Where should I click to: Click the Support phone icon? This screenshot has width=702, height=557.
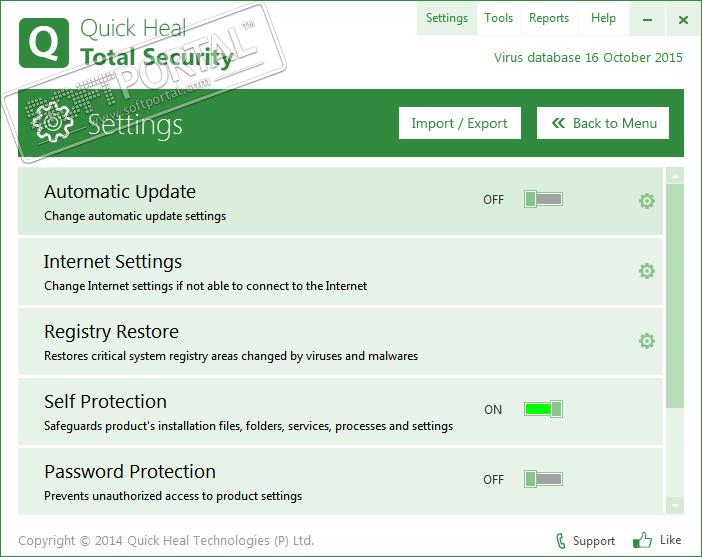(561, 541)
